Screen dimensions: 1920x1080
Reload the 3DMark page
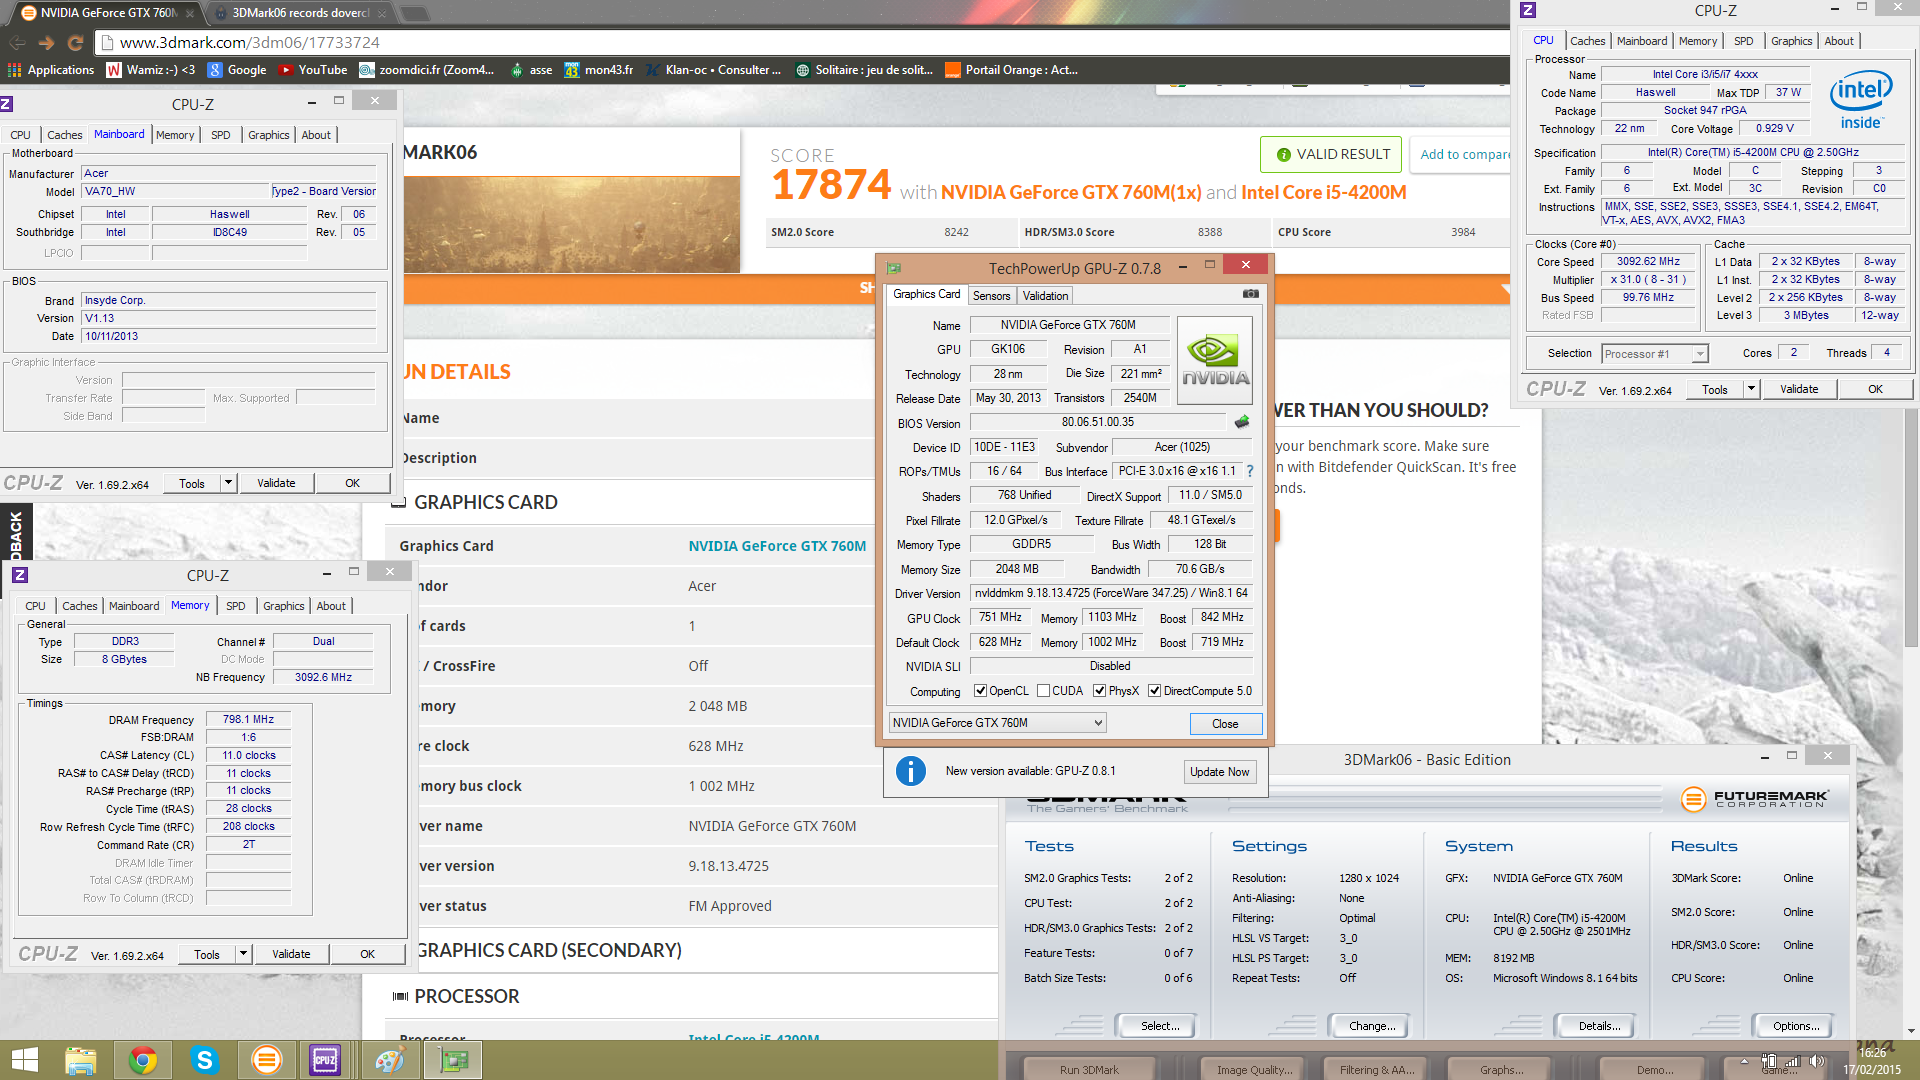coord(75,43)
